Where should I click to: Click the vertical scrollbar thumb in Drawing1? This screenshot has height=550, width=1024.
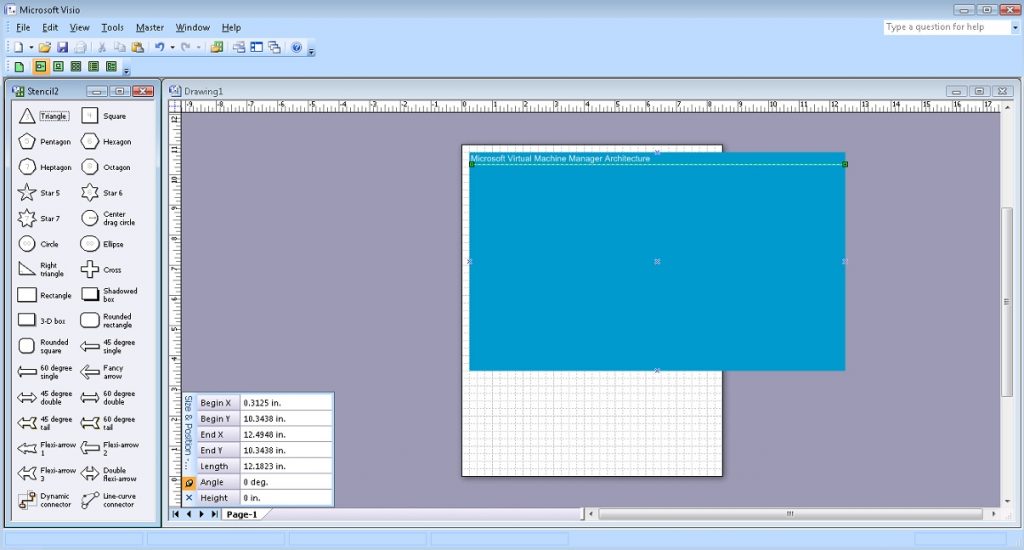click(x=1007, y=302)
